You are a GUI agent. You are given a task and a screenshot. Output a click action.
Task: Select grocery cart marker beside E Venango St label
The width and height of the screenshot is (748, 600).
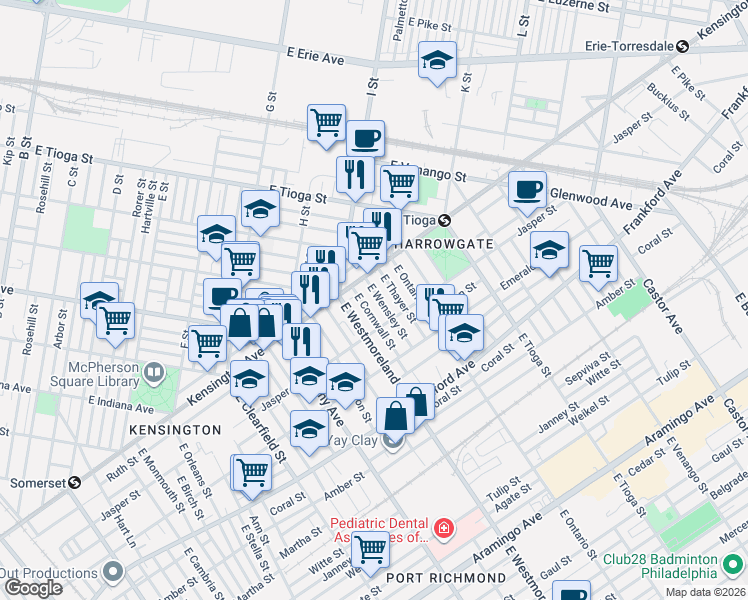(x=400, y=184)
